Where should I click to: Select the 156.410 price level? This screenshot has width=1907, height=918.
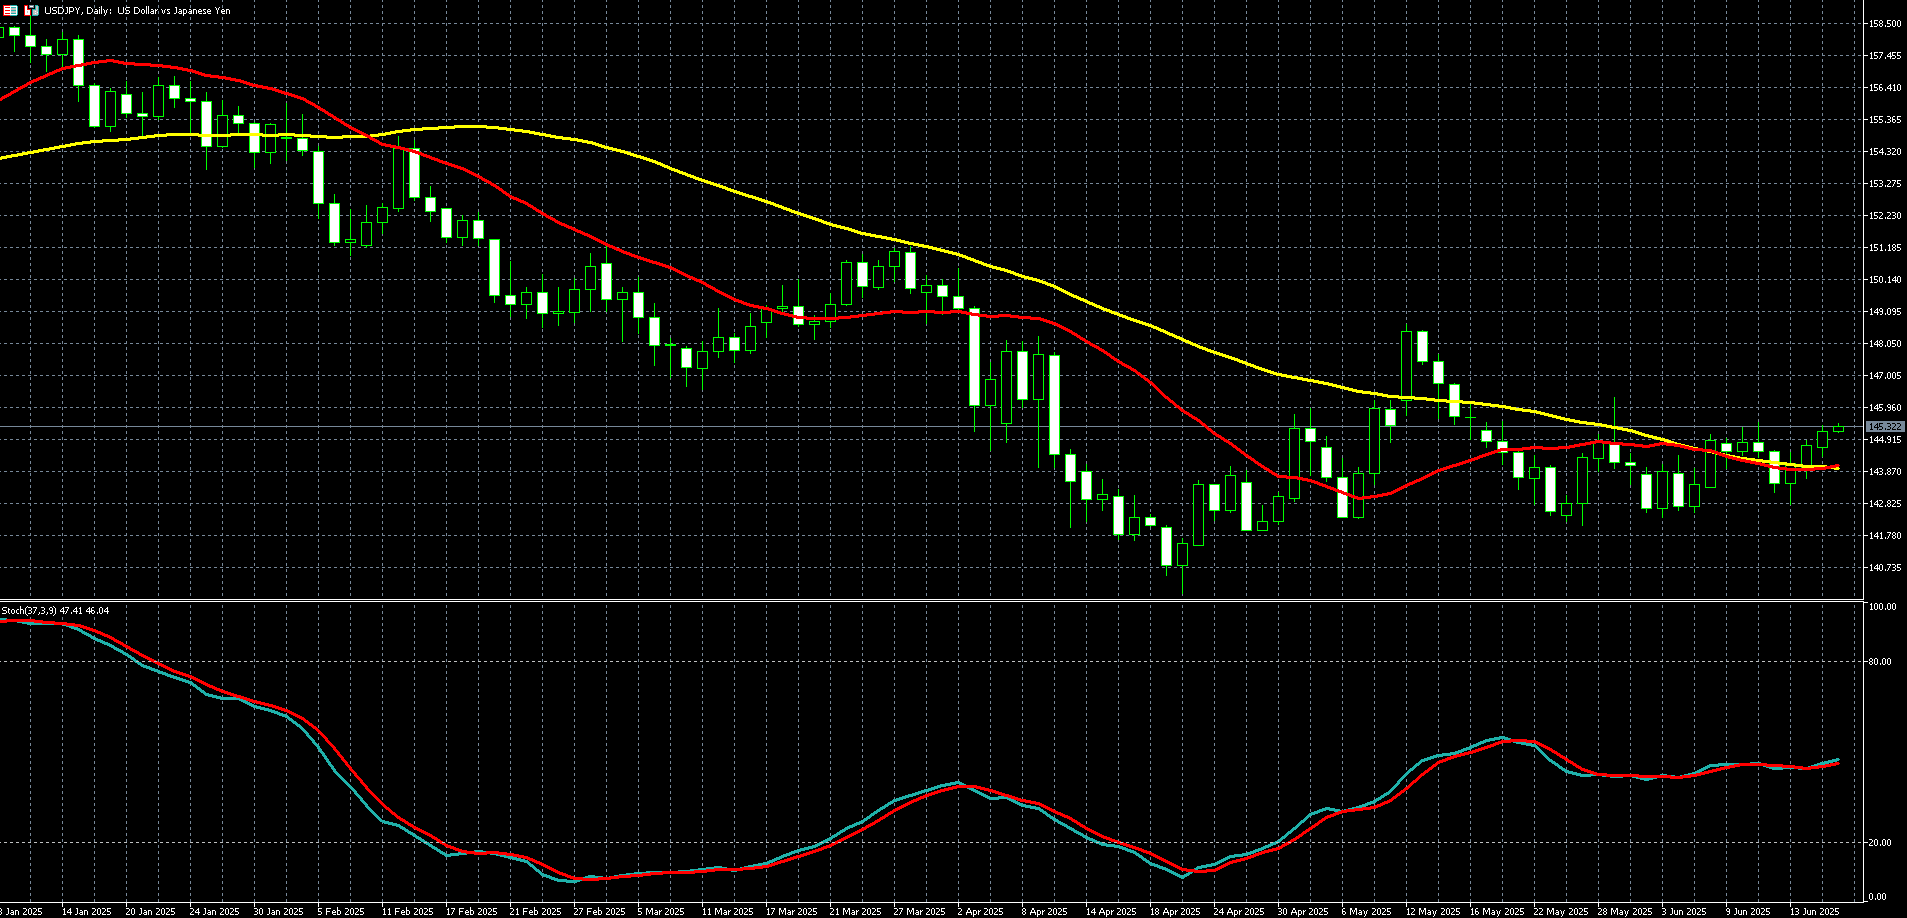(1885, 88)
